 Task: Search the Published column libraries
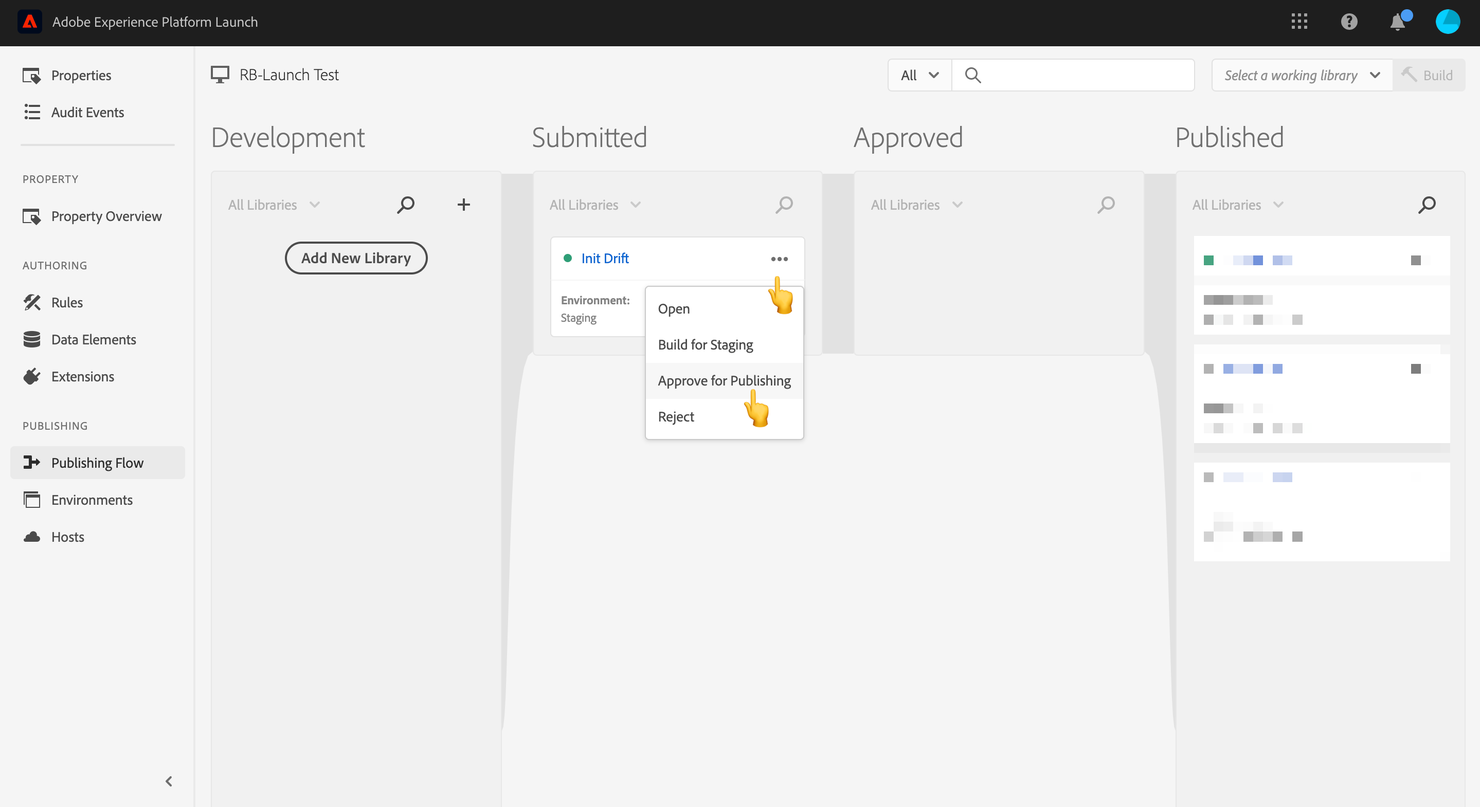click(x=1427, y=205)
